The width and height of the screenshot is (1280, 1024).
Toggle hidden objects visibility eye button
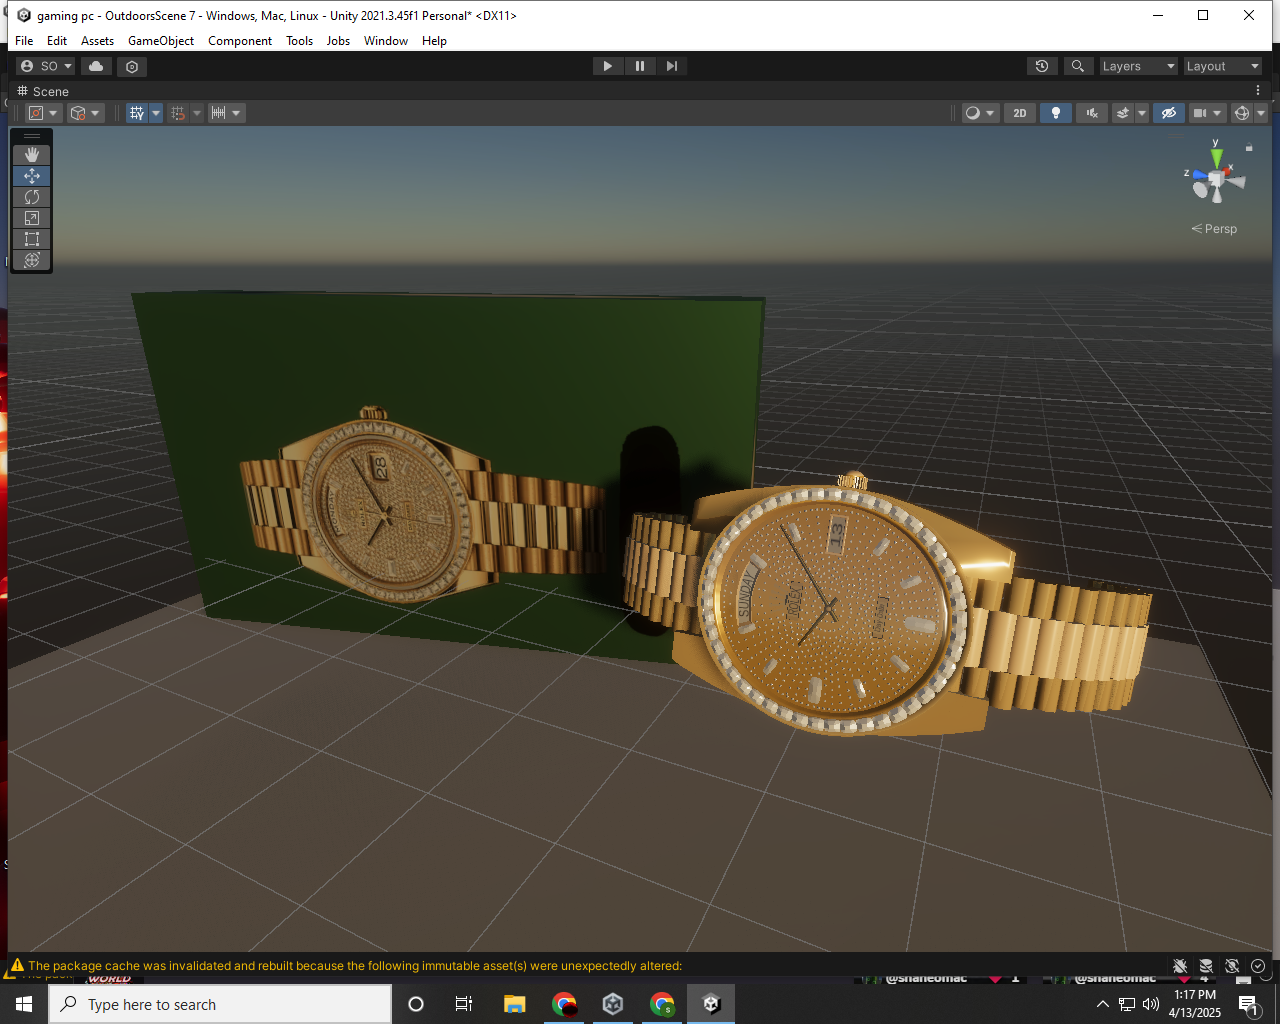(x=1168, y=113)
